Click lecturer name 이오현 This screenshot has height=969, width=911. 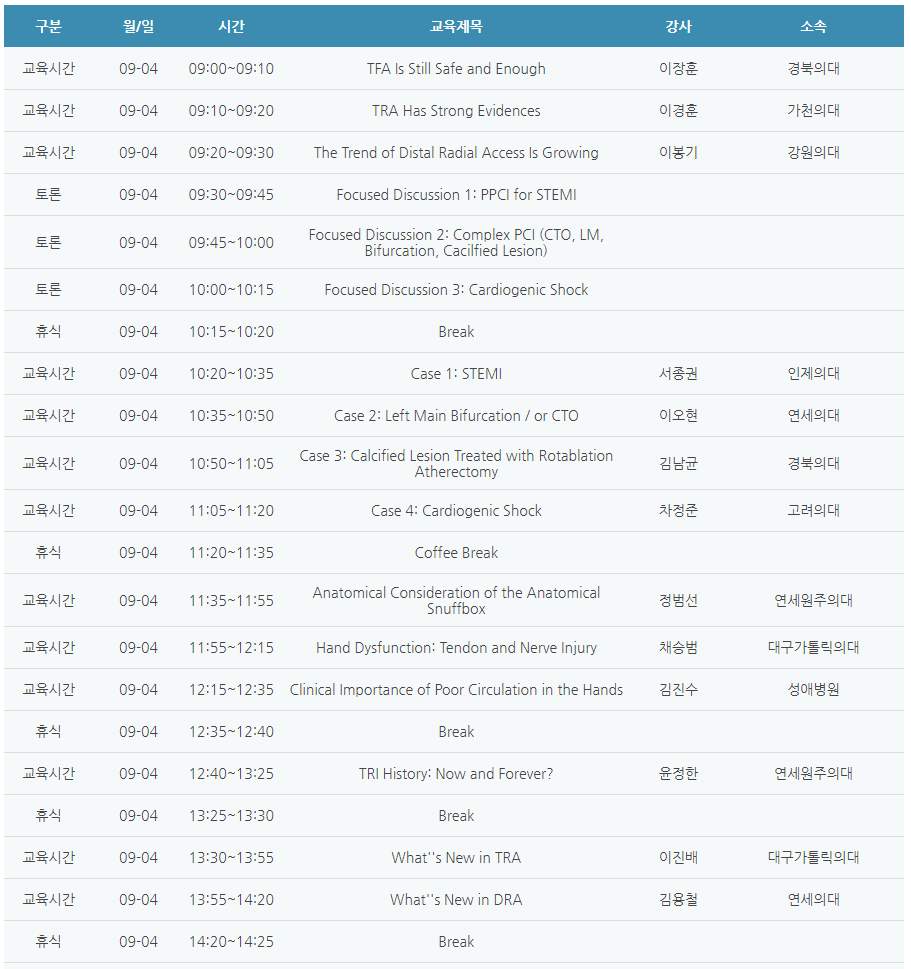pos(678,416)
